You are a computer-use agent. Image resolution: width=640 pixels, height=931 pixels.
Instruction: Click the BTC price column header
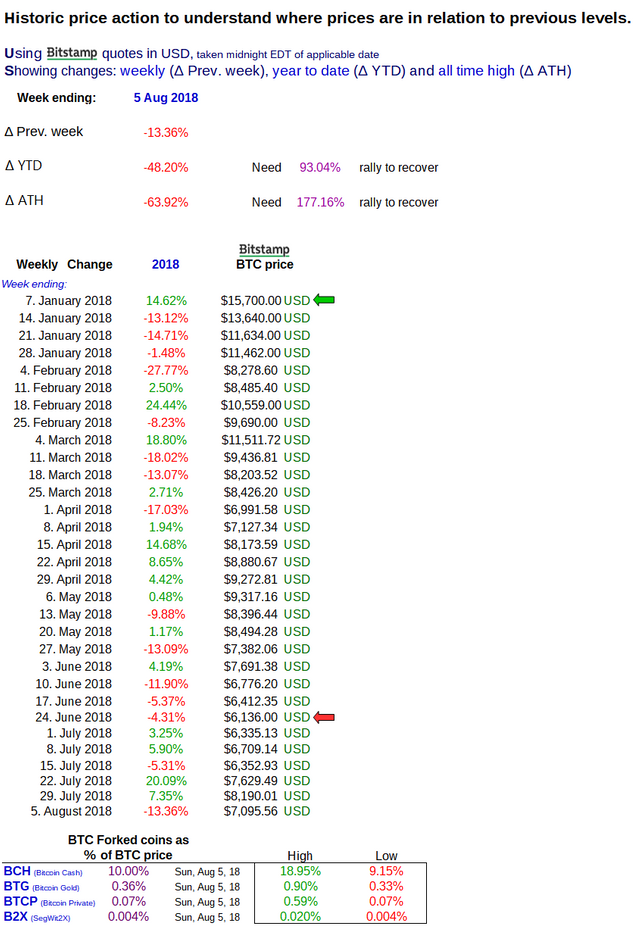click(x=265, y=264)
